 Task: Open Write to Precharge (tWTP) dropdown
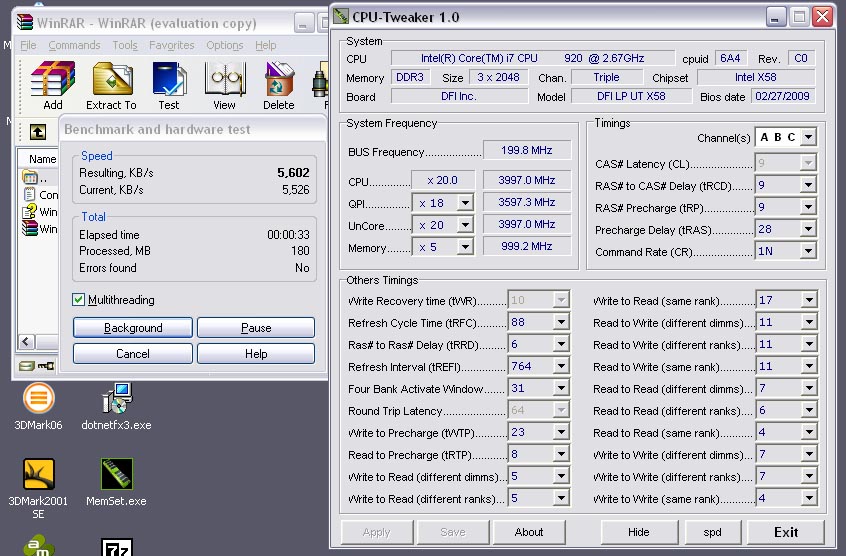click(561, 433)
